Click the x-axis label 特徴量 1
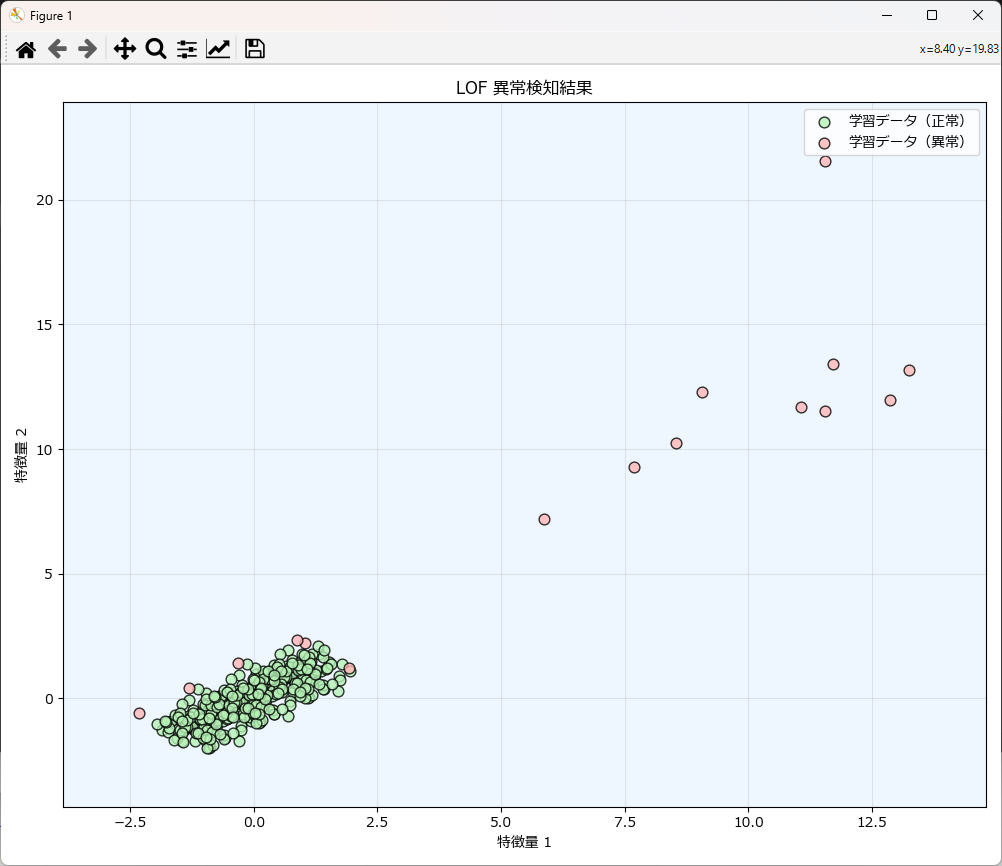The image size is (1002, 866). tap(524, 842)
